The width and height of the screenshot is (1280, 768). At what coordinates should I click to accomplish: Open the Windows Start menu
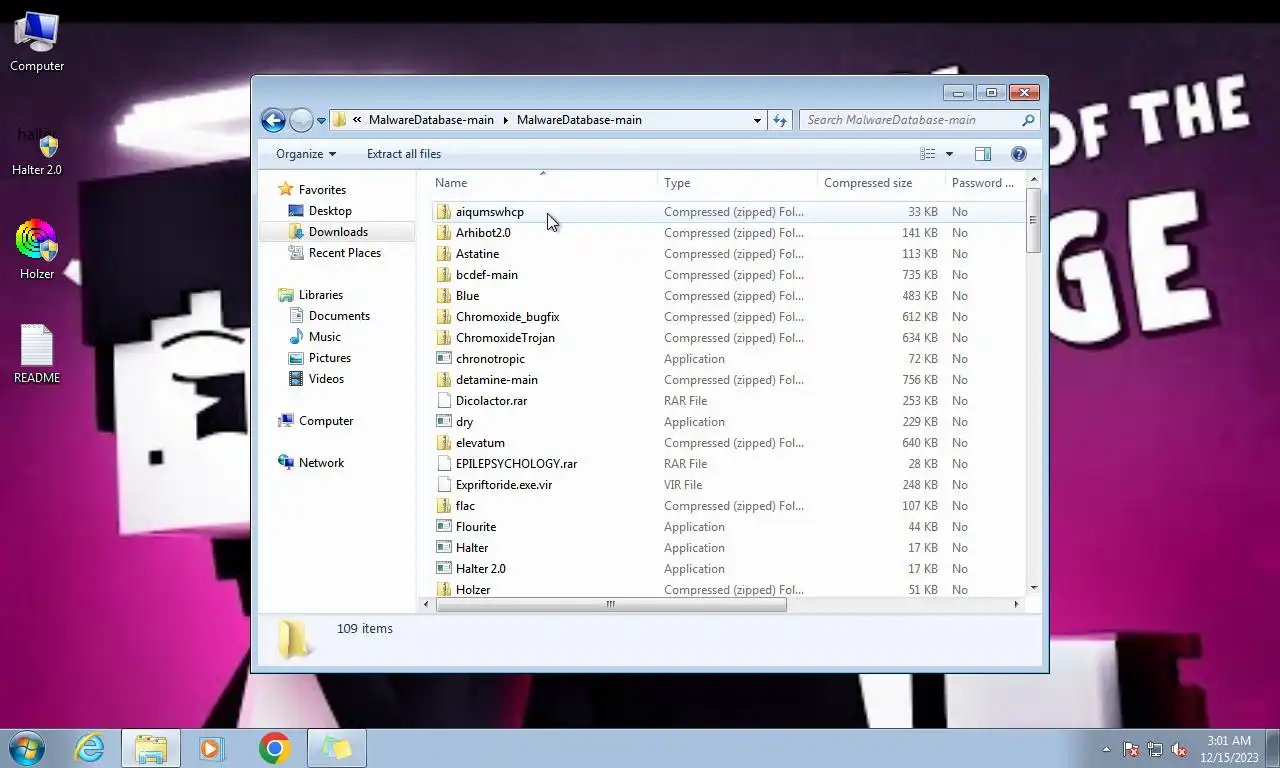(27, 748)
